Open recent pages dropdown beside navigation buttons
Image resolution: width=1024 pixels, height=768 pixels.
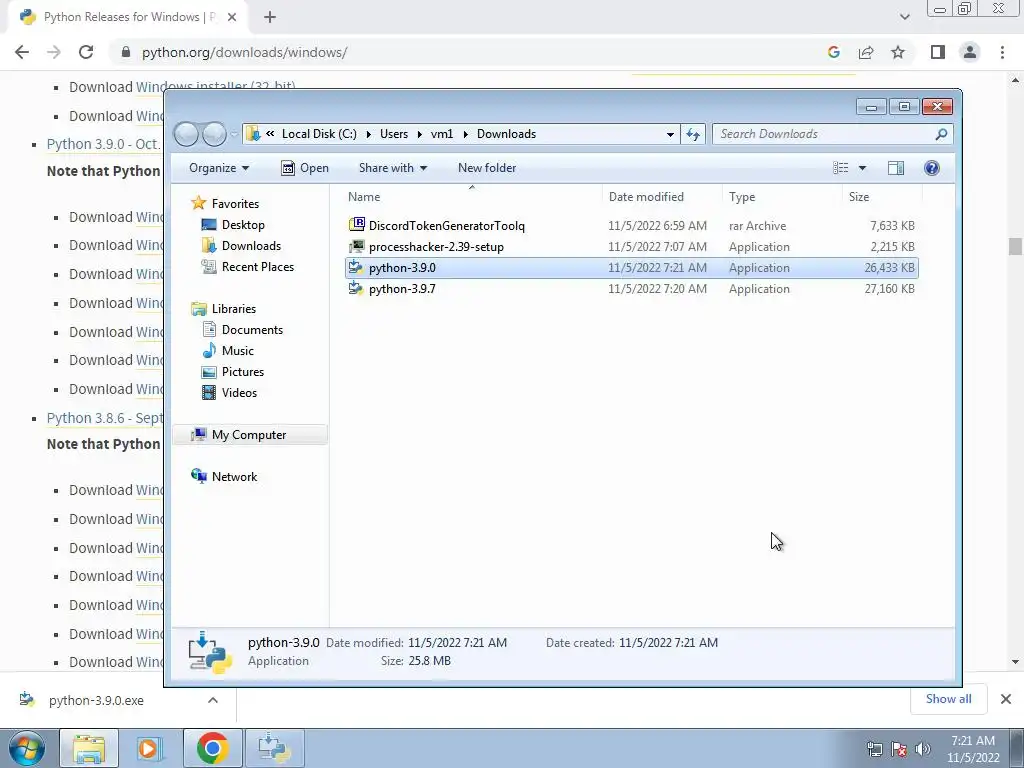click(234, 134)
